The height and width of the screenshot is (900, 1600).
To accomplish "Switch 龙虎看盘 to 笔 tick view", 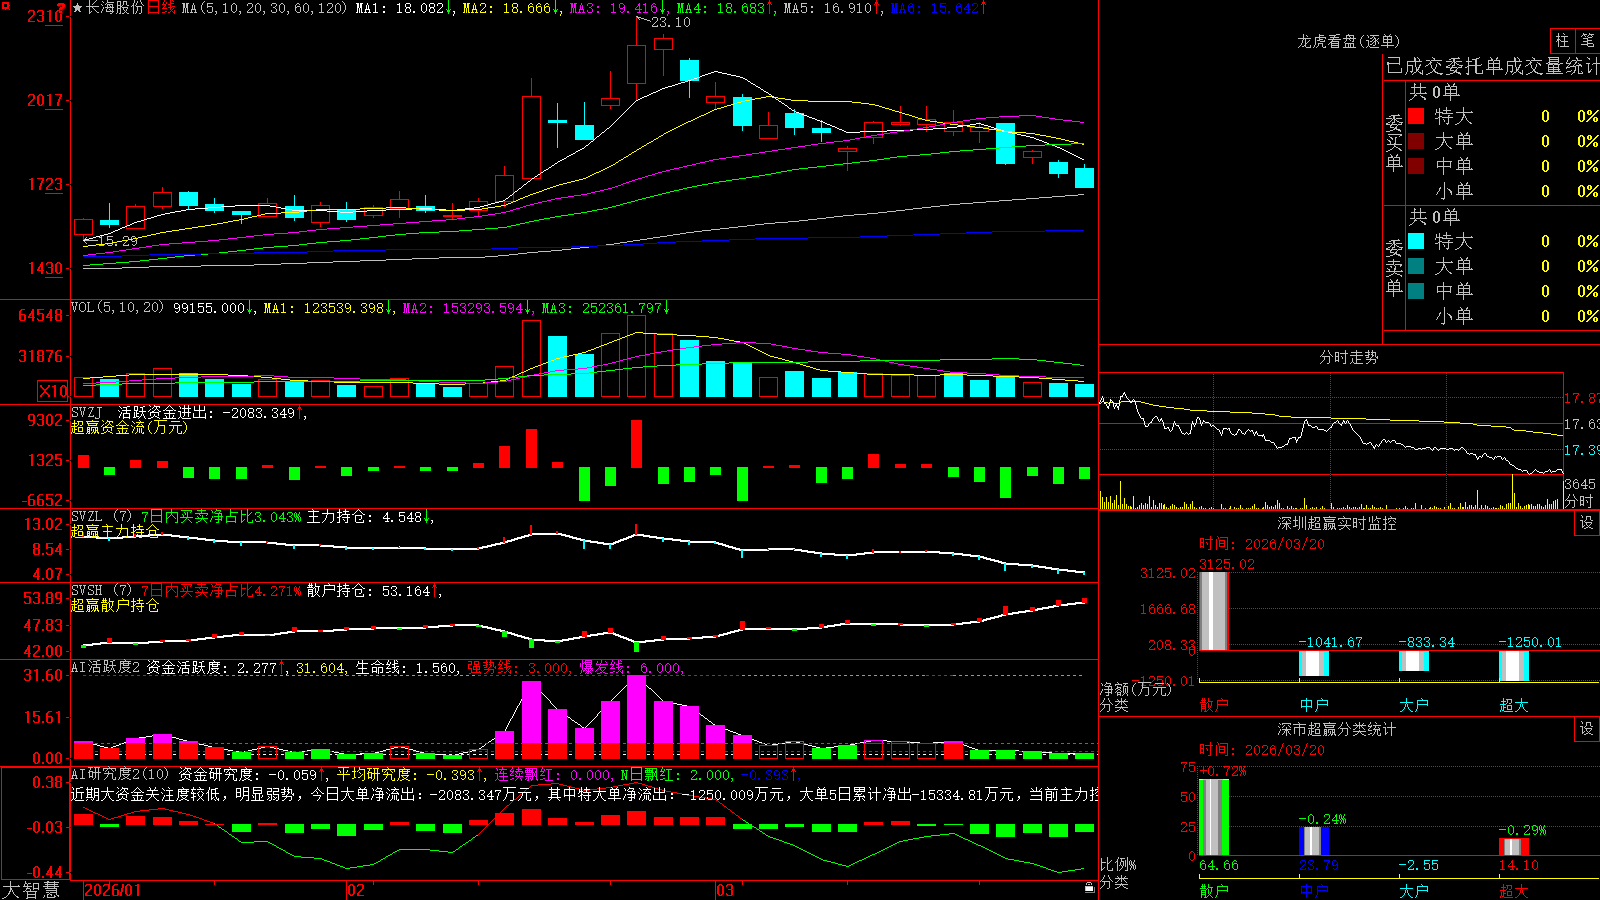I will pyautogui.click(x=1587, y=40).
